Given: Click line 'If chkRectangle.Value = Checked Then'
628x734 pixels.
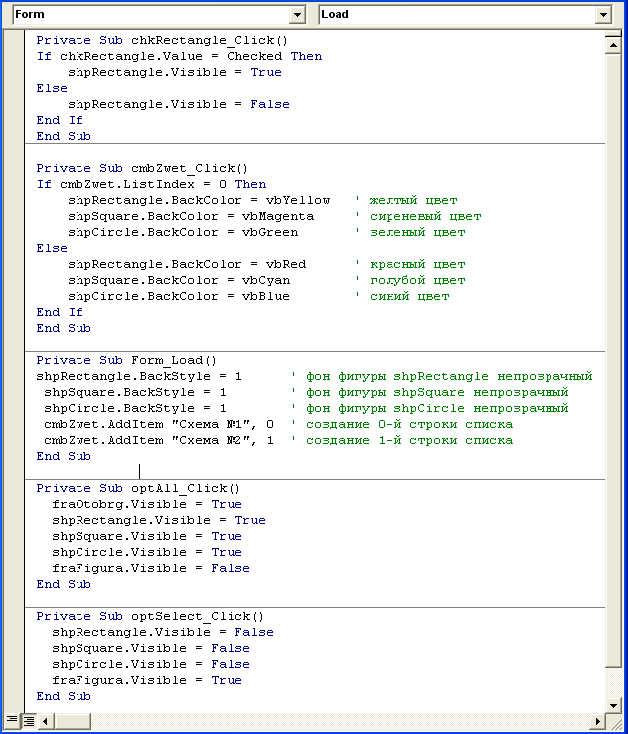Looking at the screenshot, I should (179, 56).
